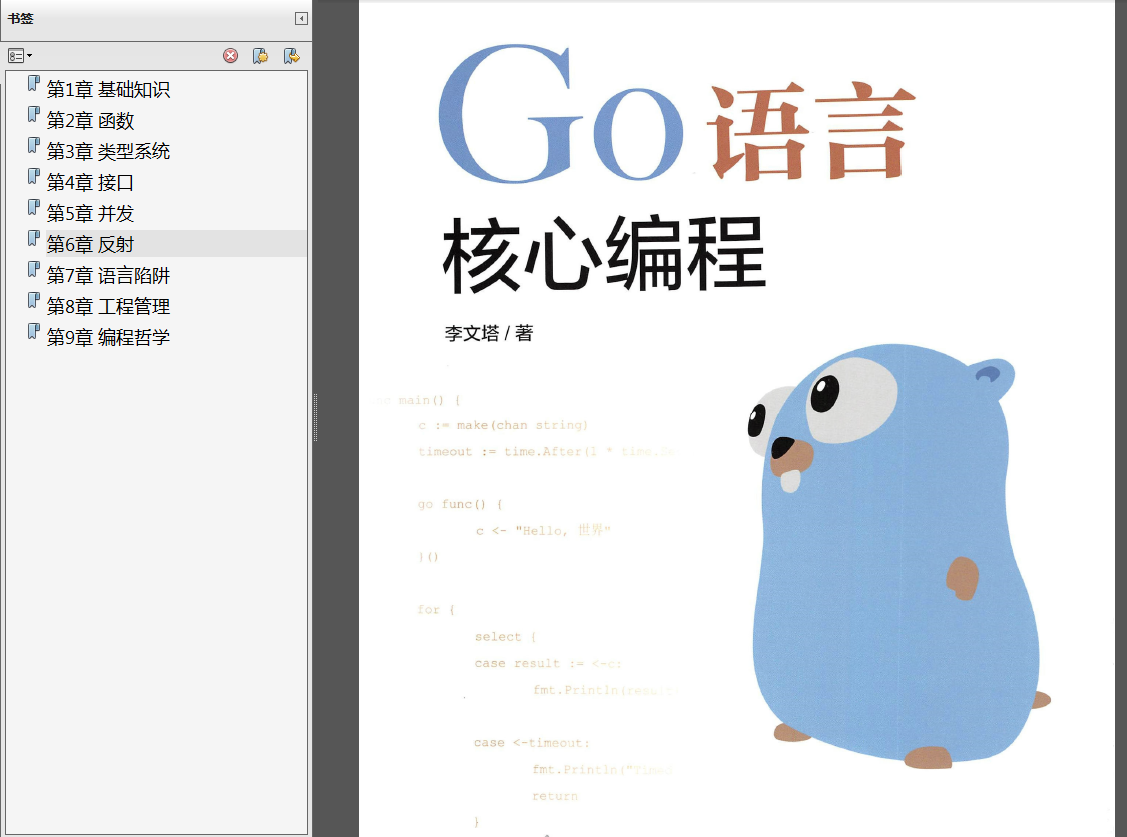
Task: Open the bookmark options dropdown menu
Action: [19, 55]
